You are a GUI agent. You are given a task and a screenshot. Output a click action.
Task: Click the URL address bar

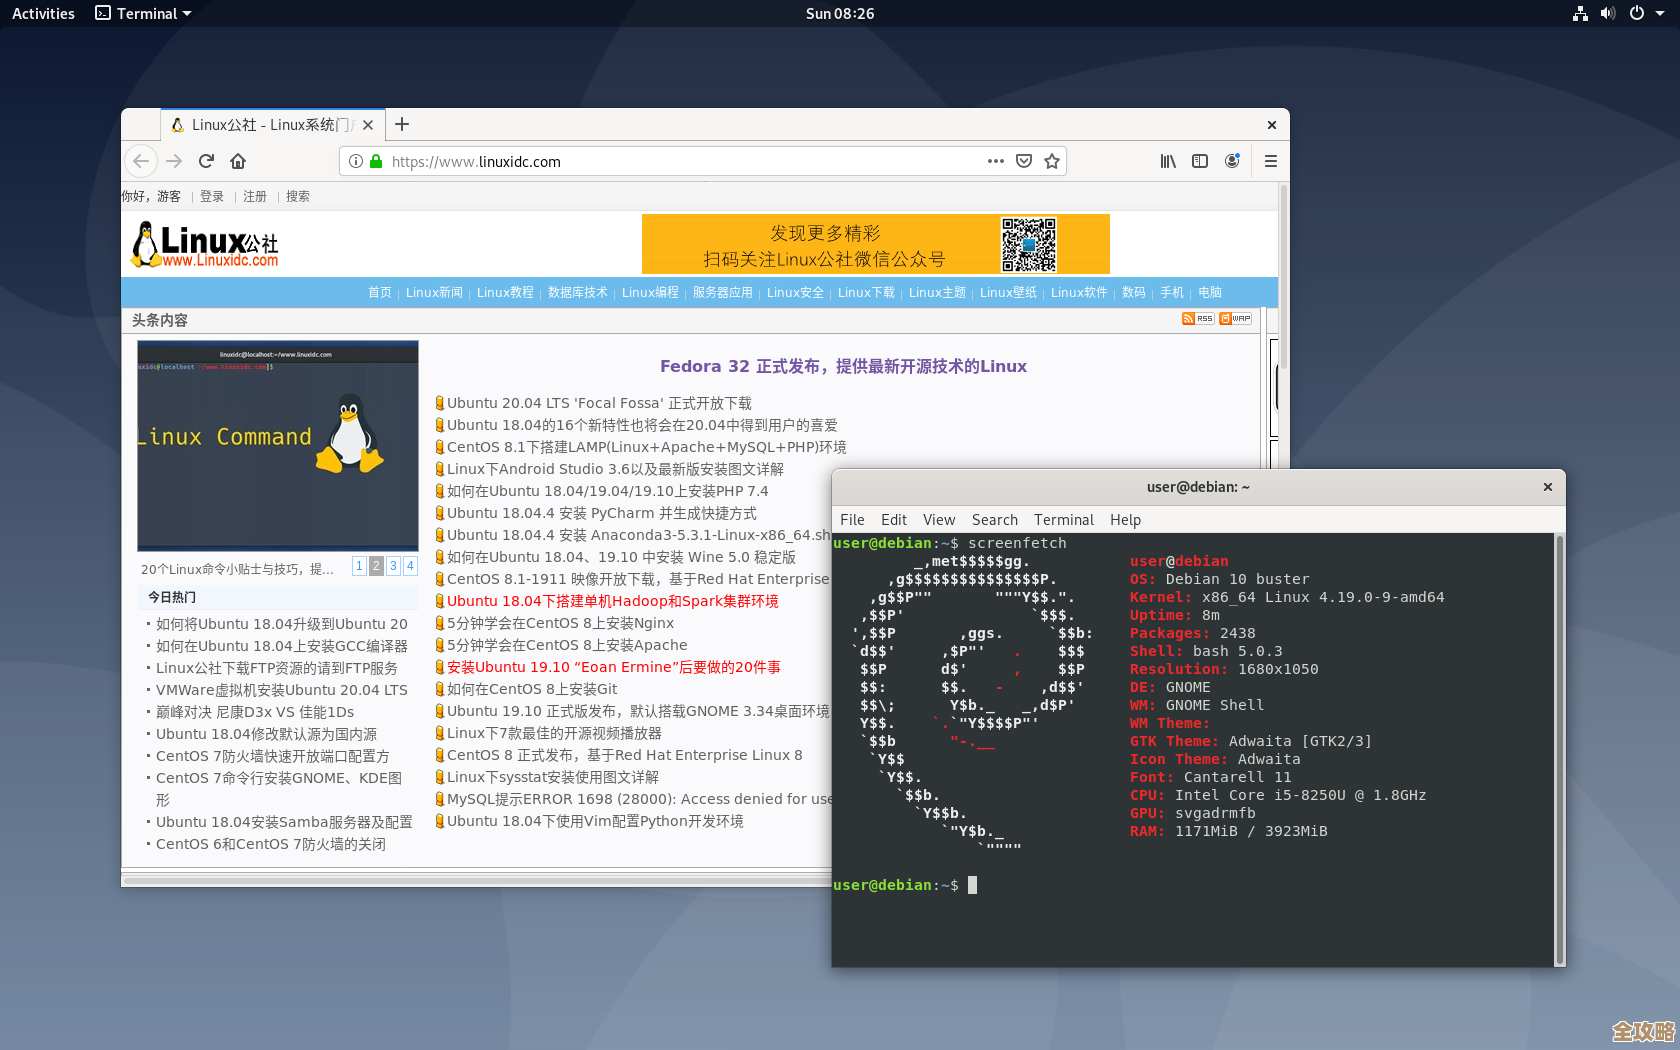[680, 161]
